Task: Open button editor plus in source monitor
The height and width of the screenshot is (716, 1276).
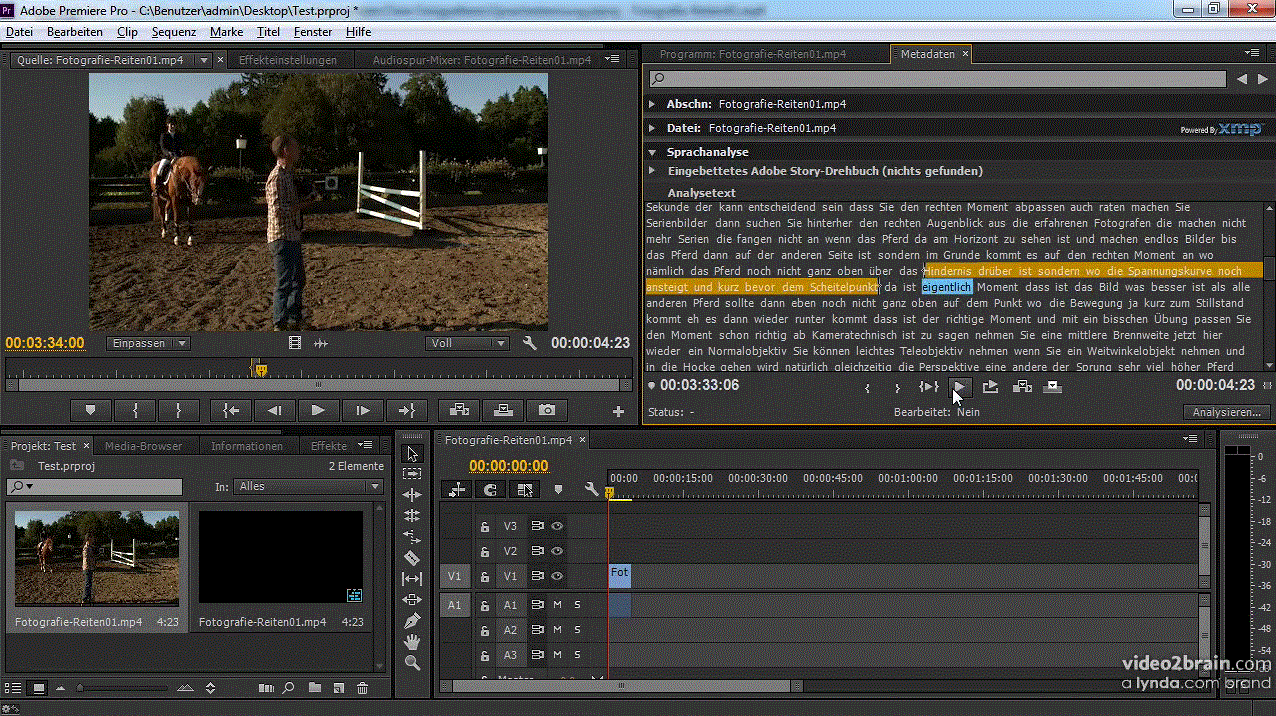Action: pos(618,411)
